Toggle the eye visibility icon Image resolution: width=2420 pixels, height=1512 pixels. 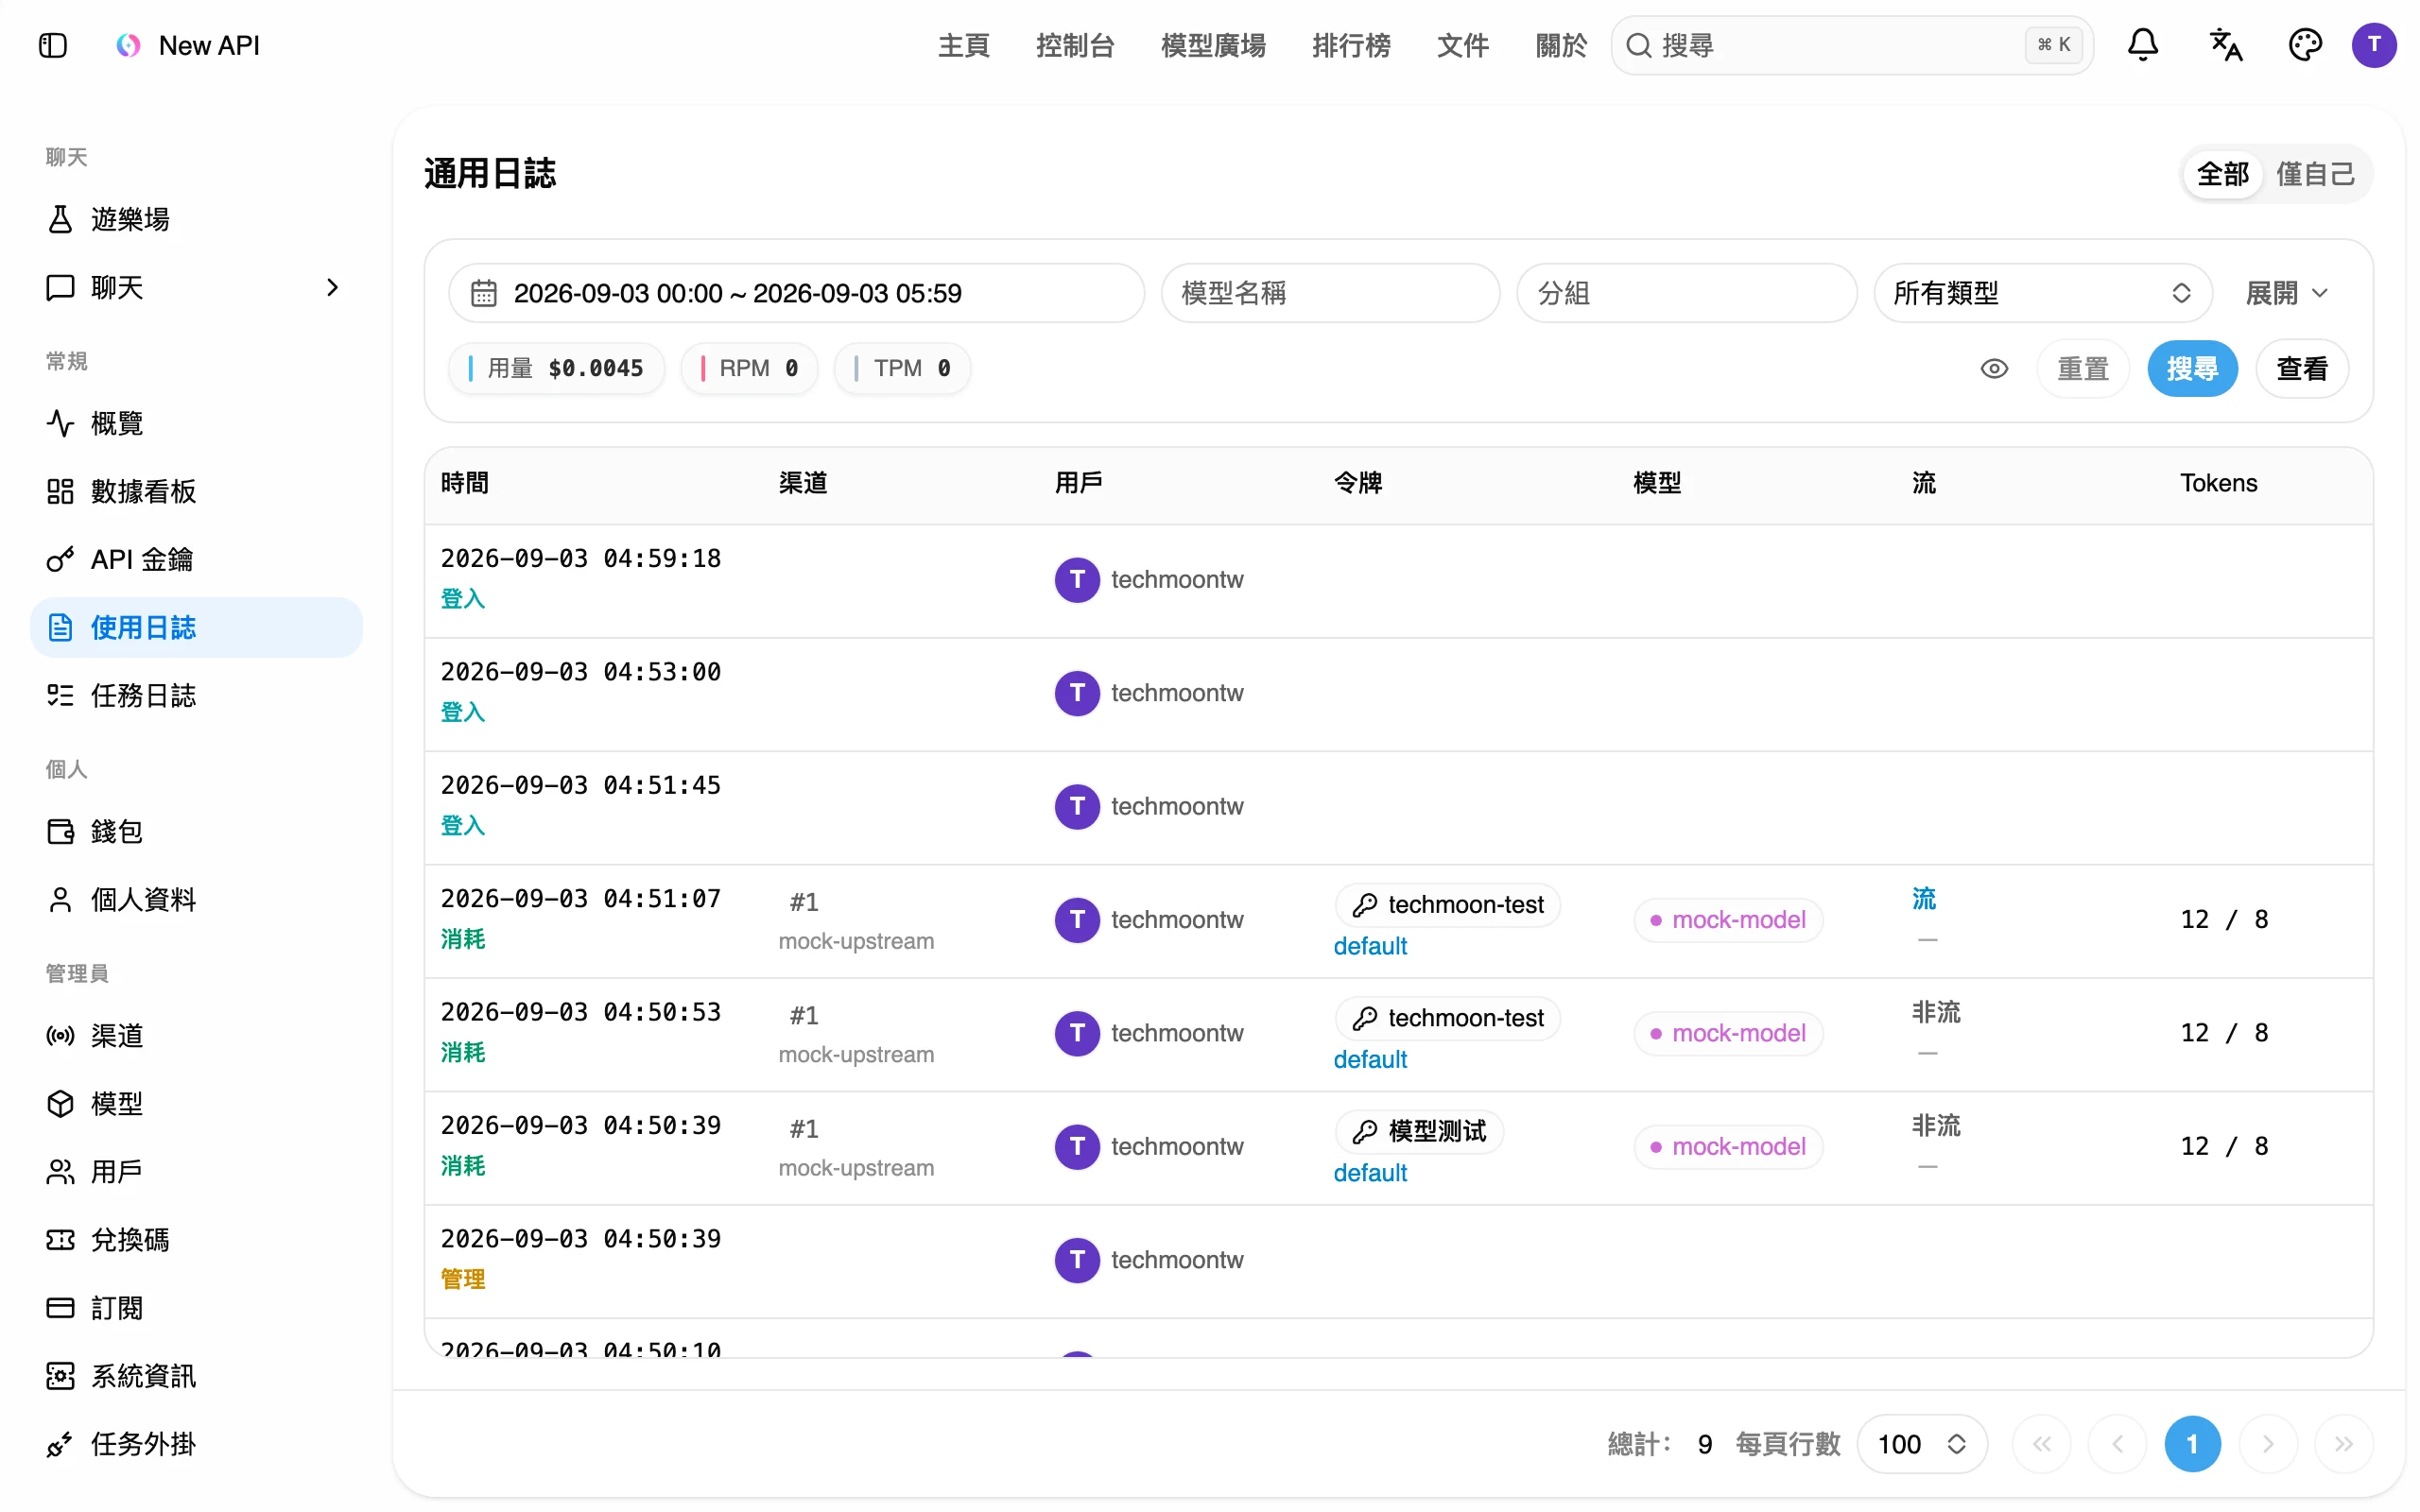point(1993,369)
